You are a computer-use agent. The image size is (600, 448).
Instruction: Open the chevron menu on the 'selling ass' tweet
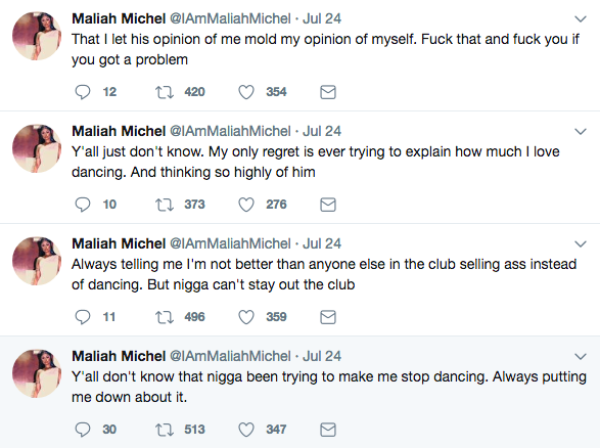pos(581,244)
